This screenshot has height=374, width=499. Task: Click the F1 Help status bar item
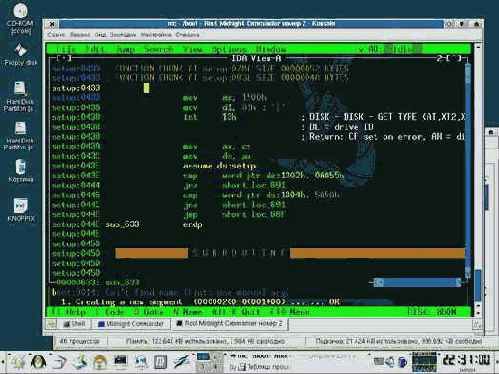click(x=70, y=312)
